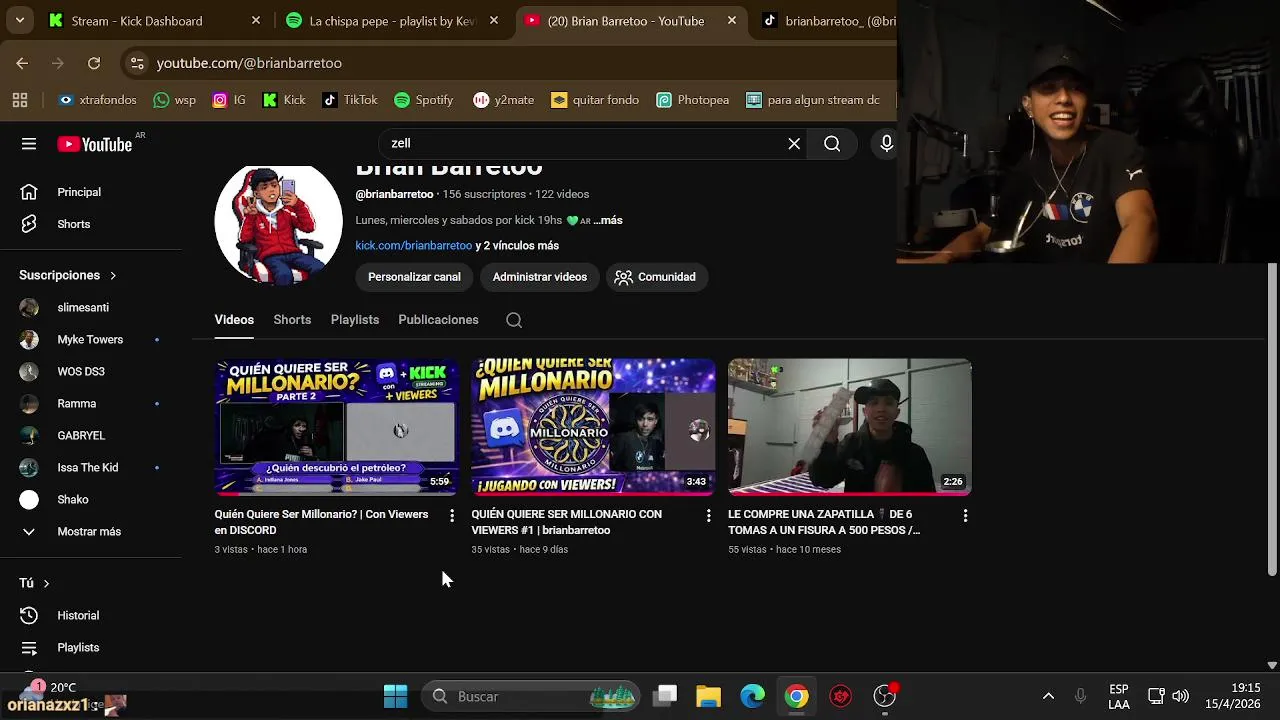Open the Kick bookmark
This screenshot has width=1280, height=720.
[x=284, y=100]
